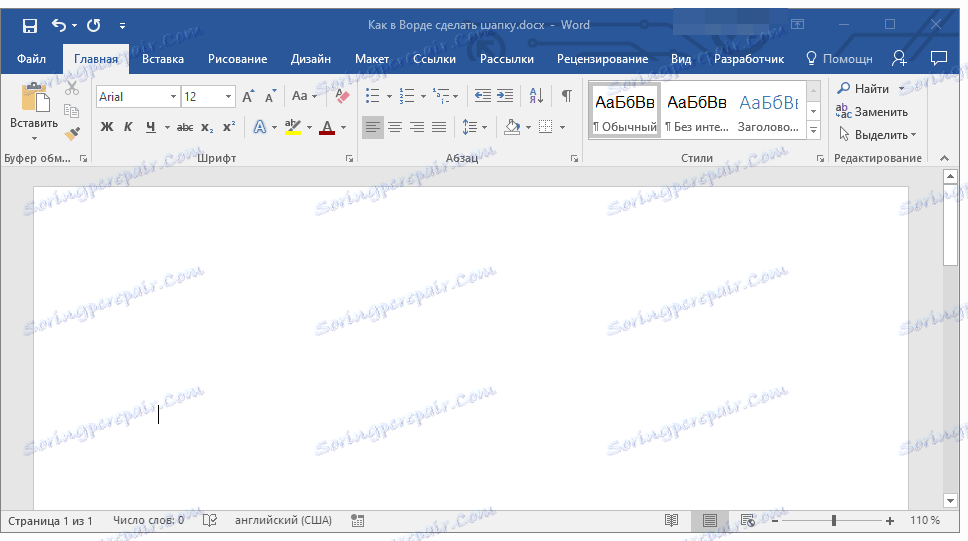Open the Quick Access Toolbar customize menu
The width and height of the screenshot is (968, 541).
pos(122,25)
